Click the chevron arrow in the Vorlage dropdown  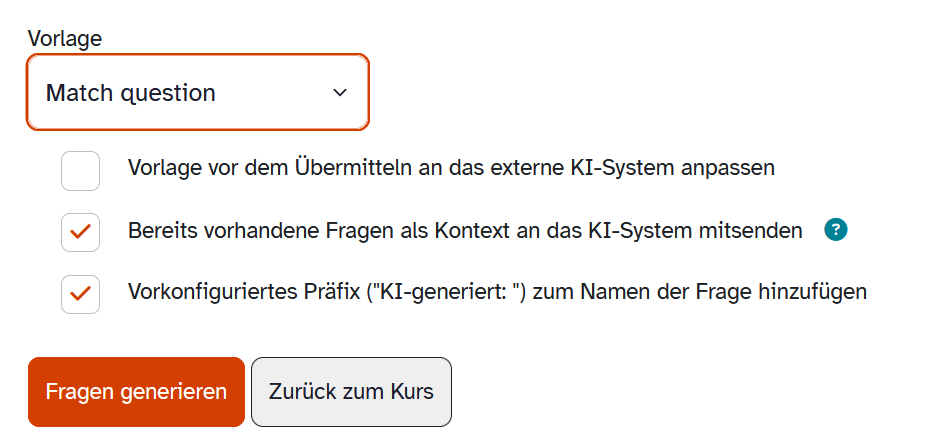pyautogui.click(x=340, y=93)
